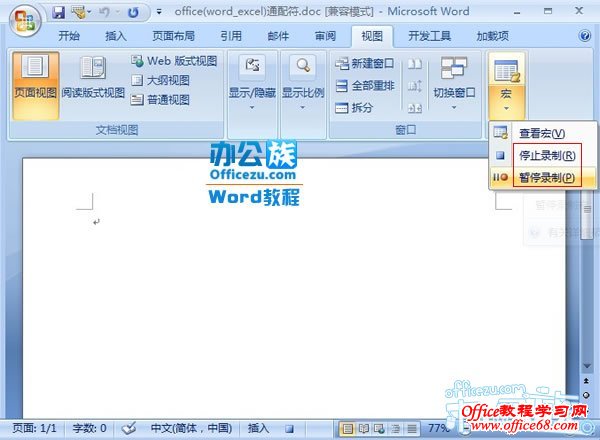The image size is (600, 440).
Task: Switch to Full Screen Reading in status bar
Action: click(364, 429)
